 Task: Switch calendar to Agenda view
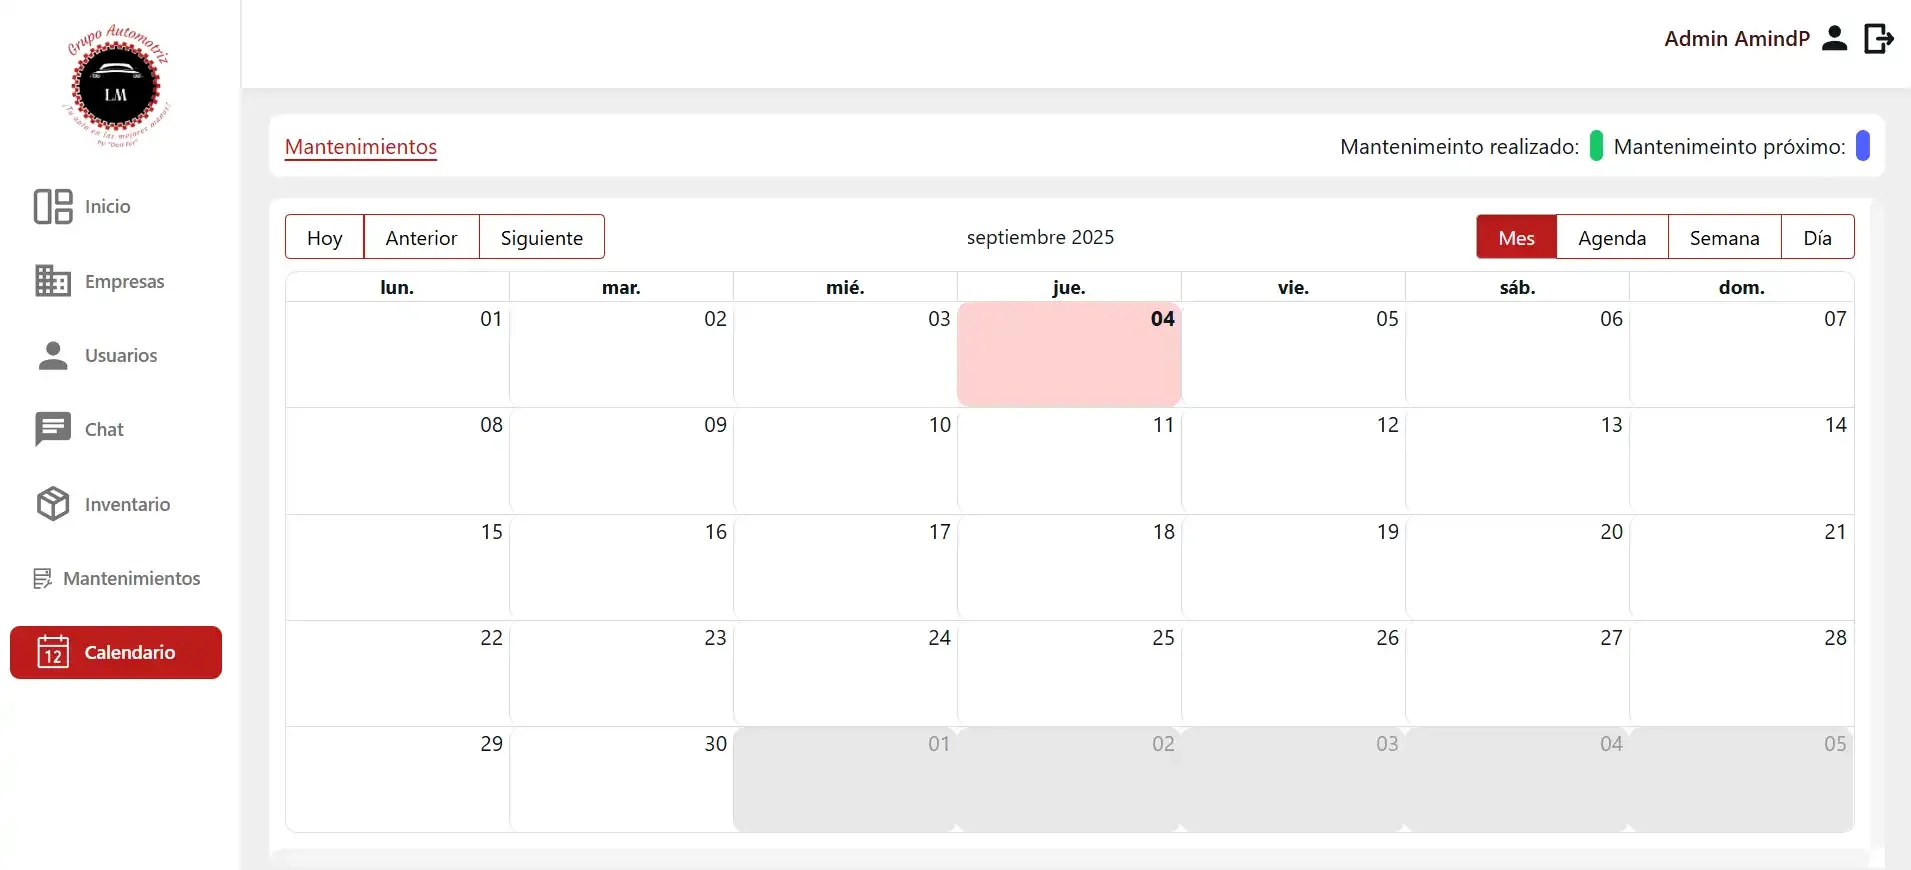[1611, 238]
